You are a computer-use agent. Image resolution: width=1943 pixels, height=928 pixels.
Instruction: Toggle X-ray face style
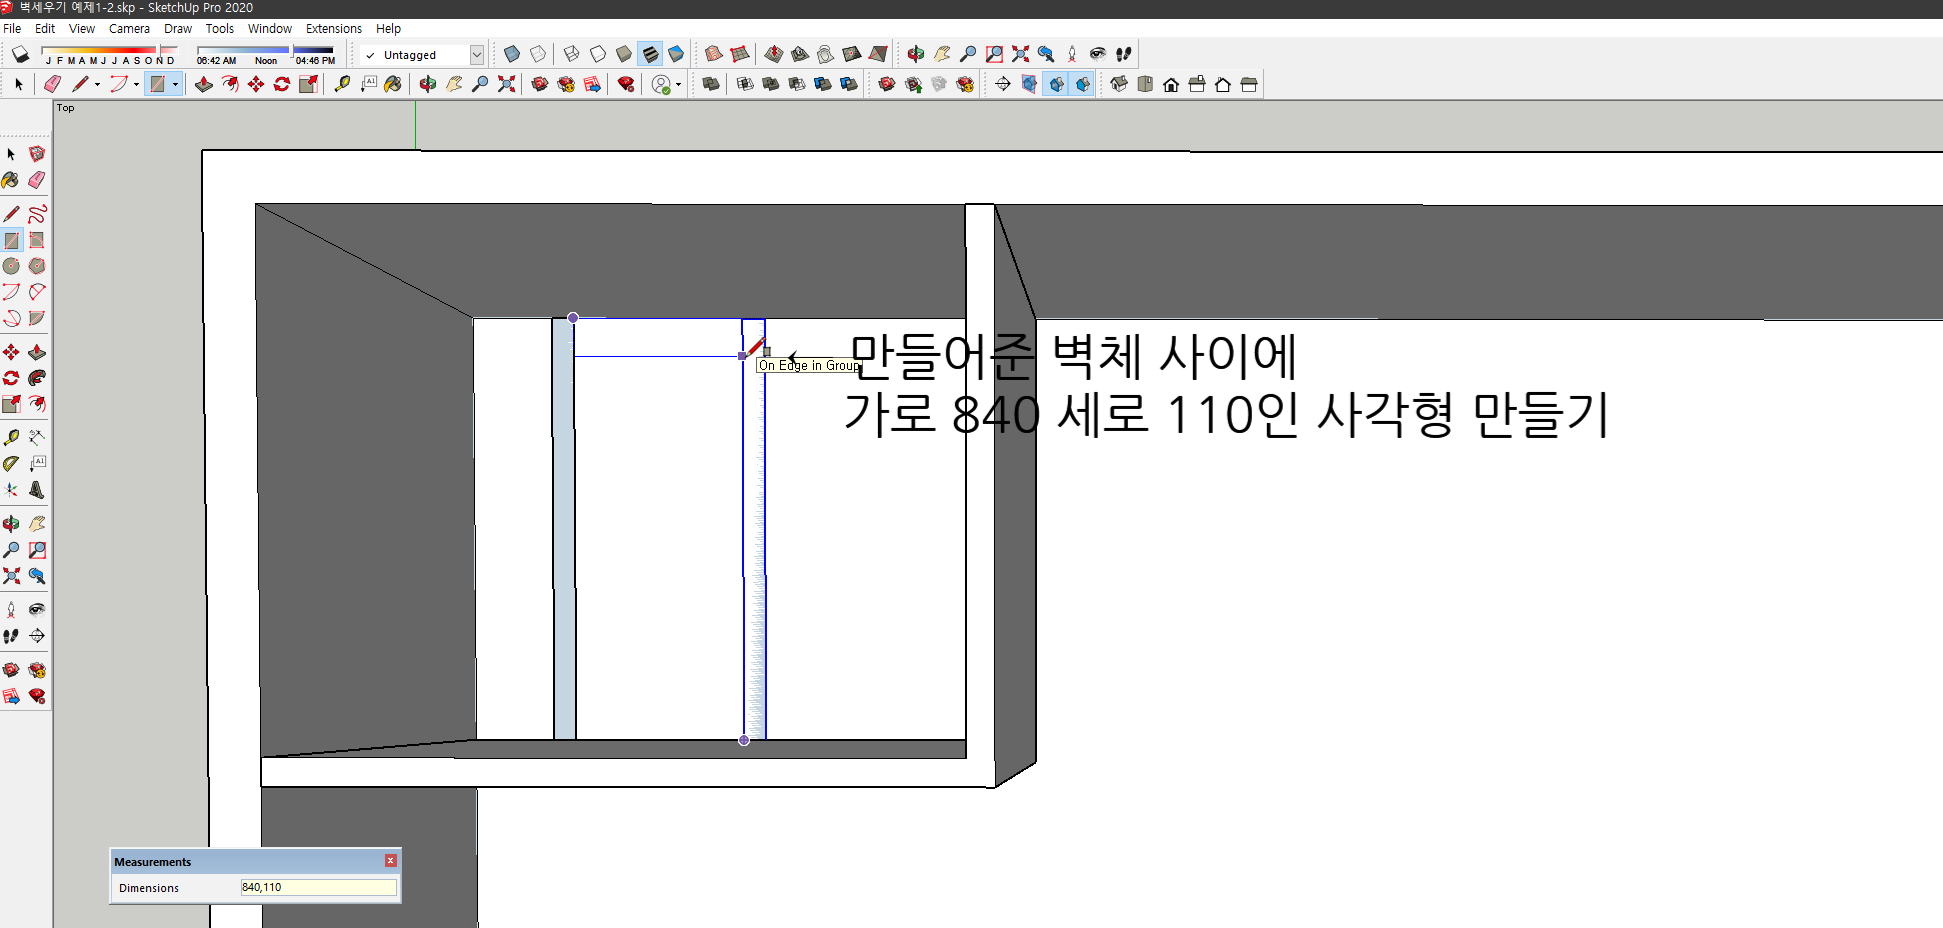(513, 54)
